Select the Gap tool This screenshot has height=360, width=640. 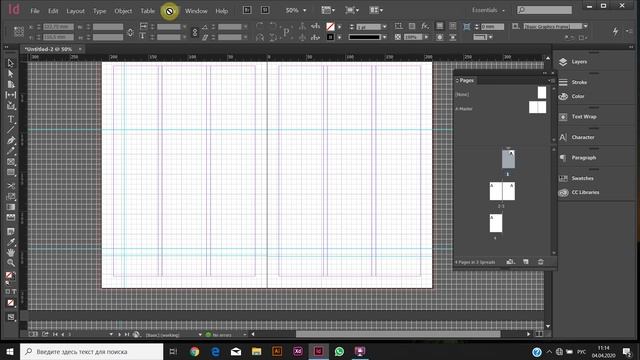[11, 95]
